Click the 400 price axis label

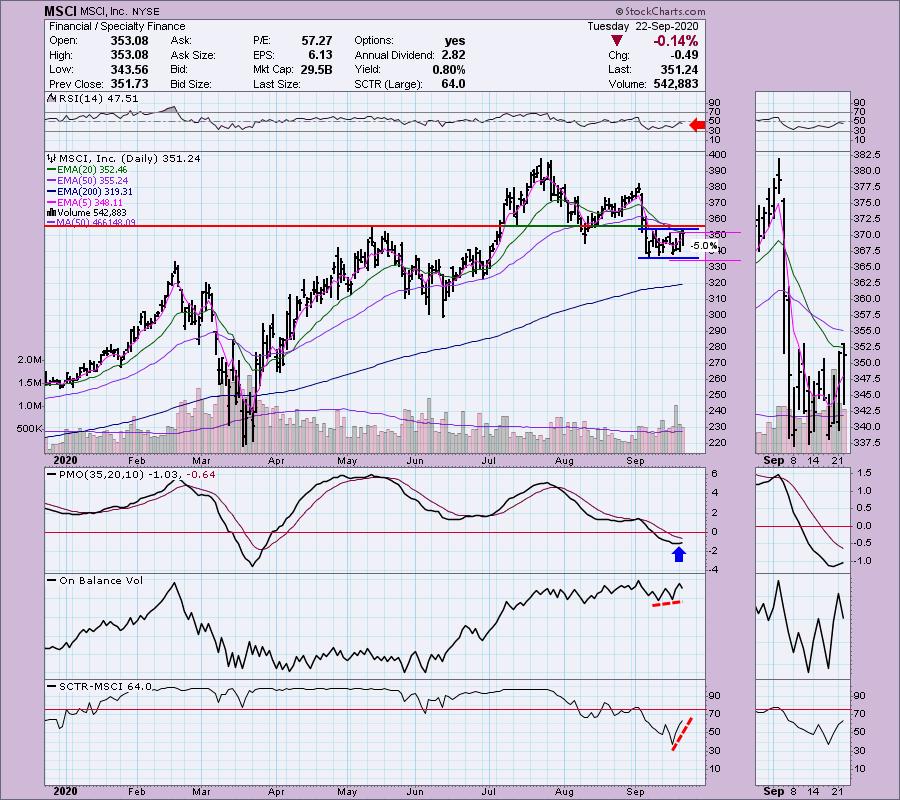click(x=718, y=155)
